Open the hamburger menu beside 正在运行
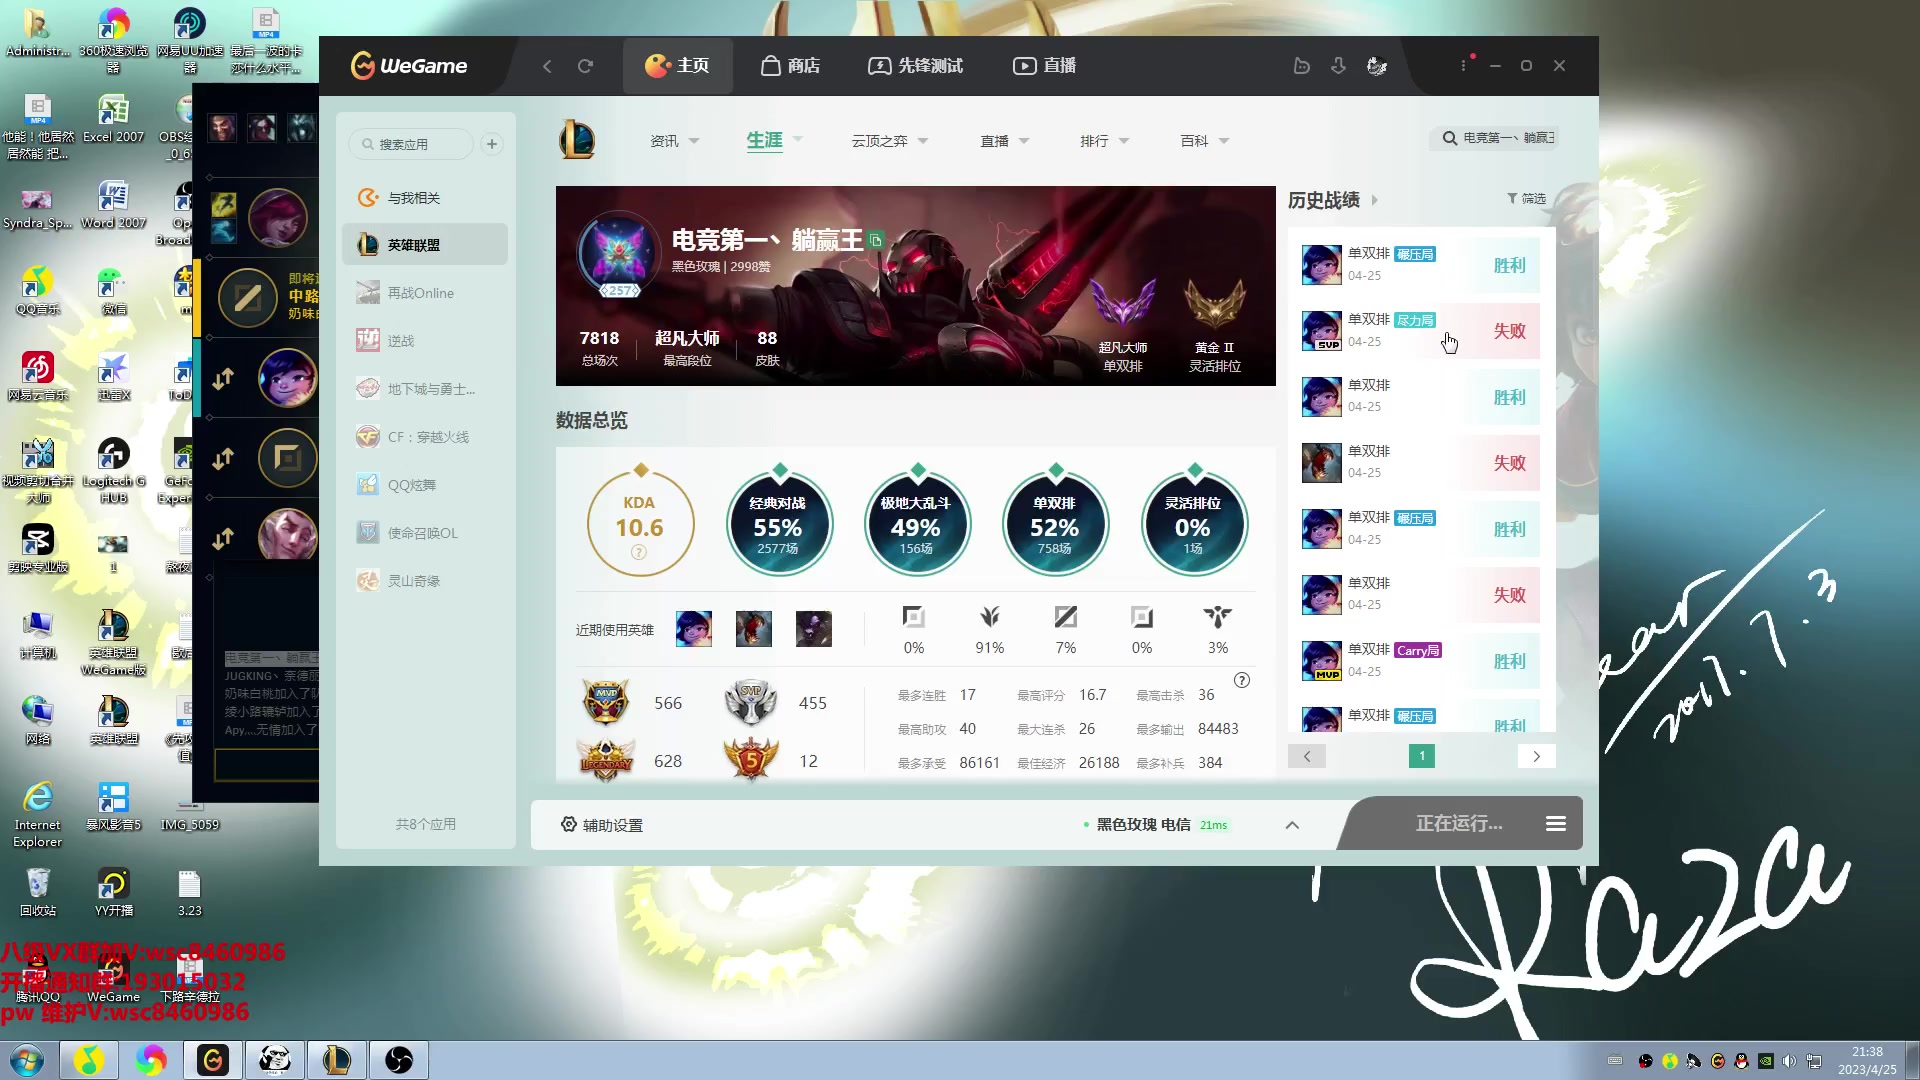Image resolution: width=1920 pixels, height=1080 pixels. tap(1556, 824)
